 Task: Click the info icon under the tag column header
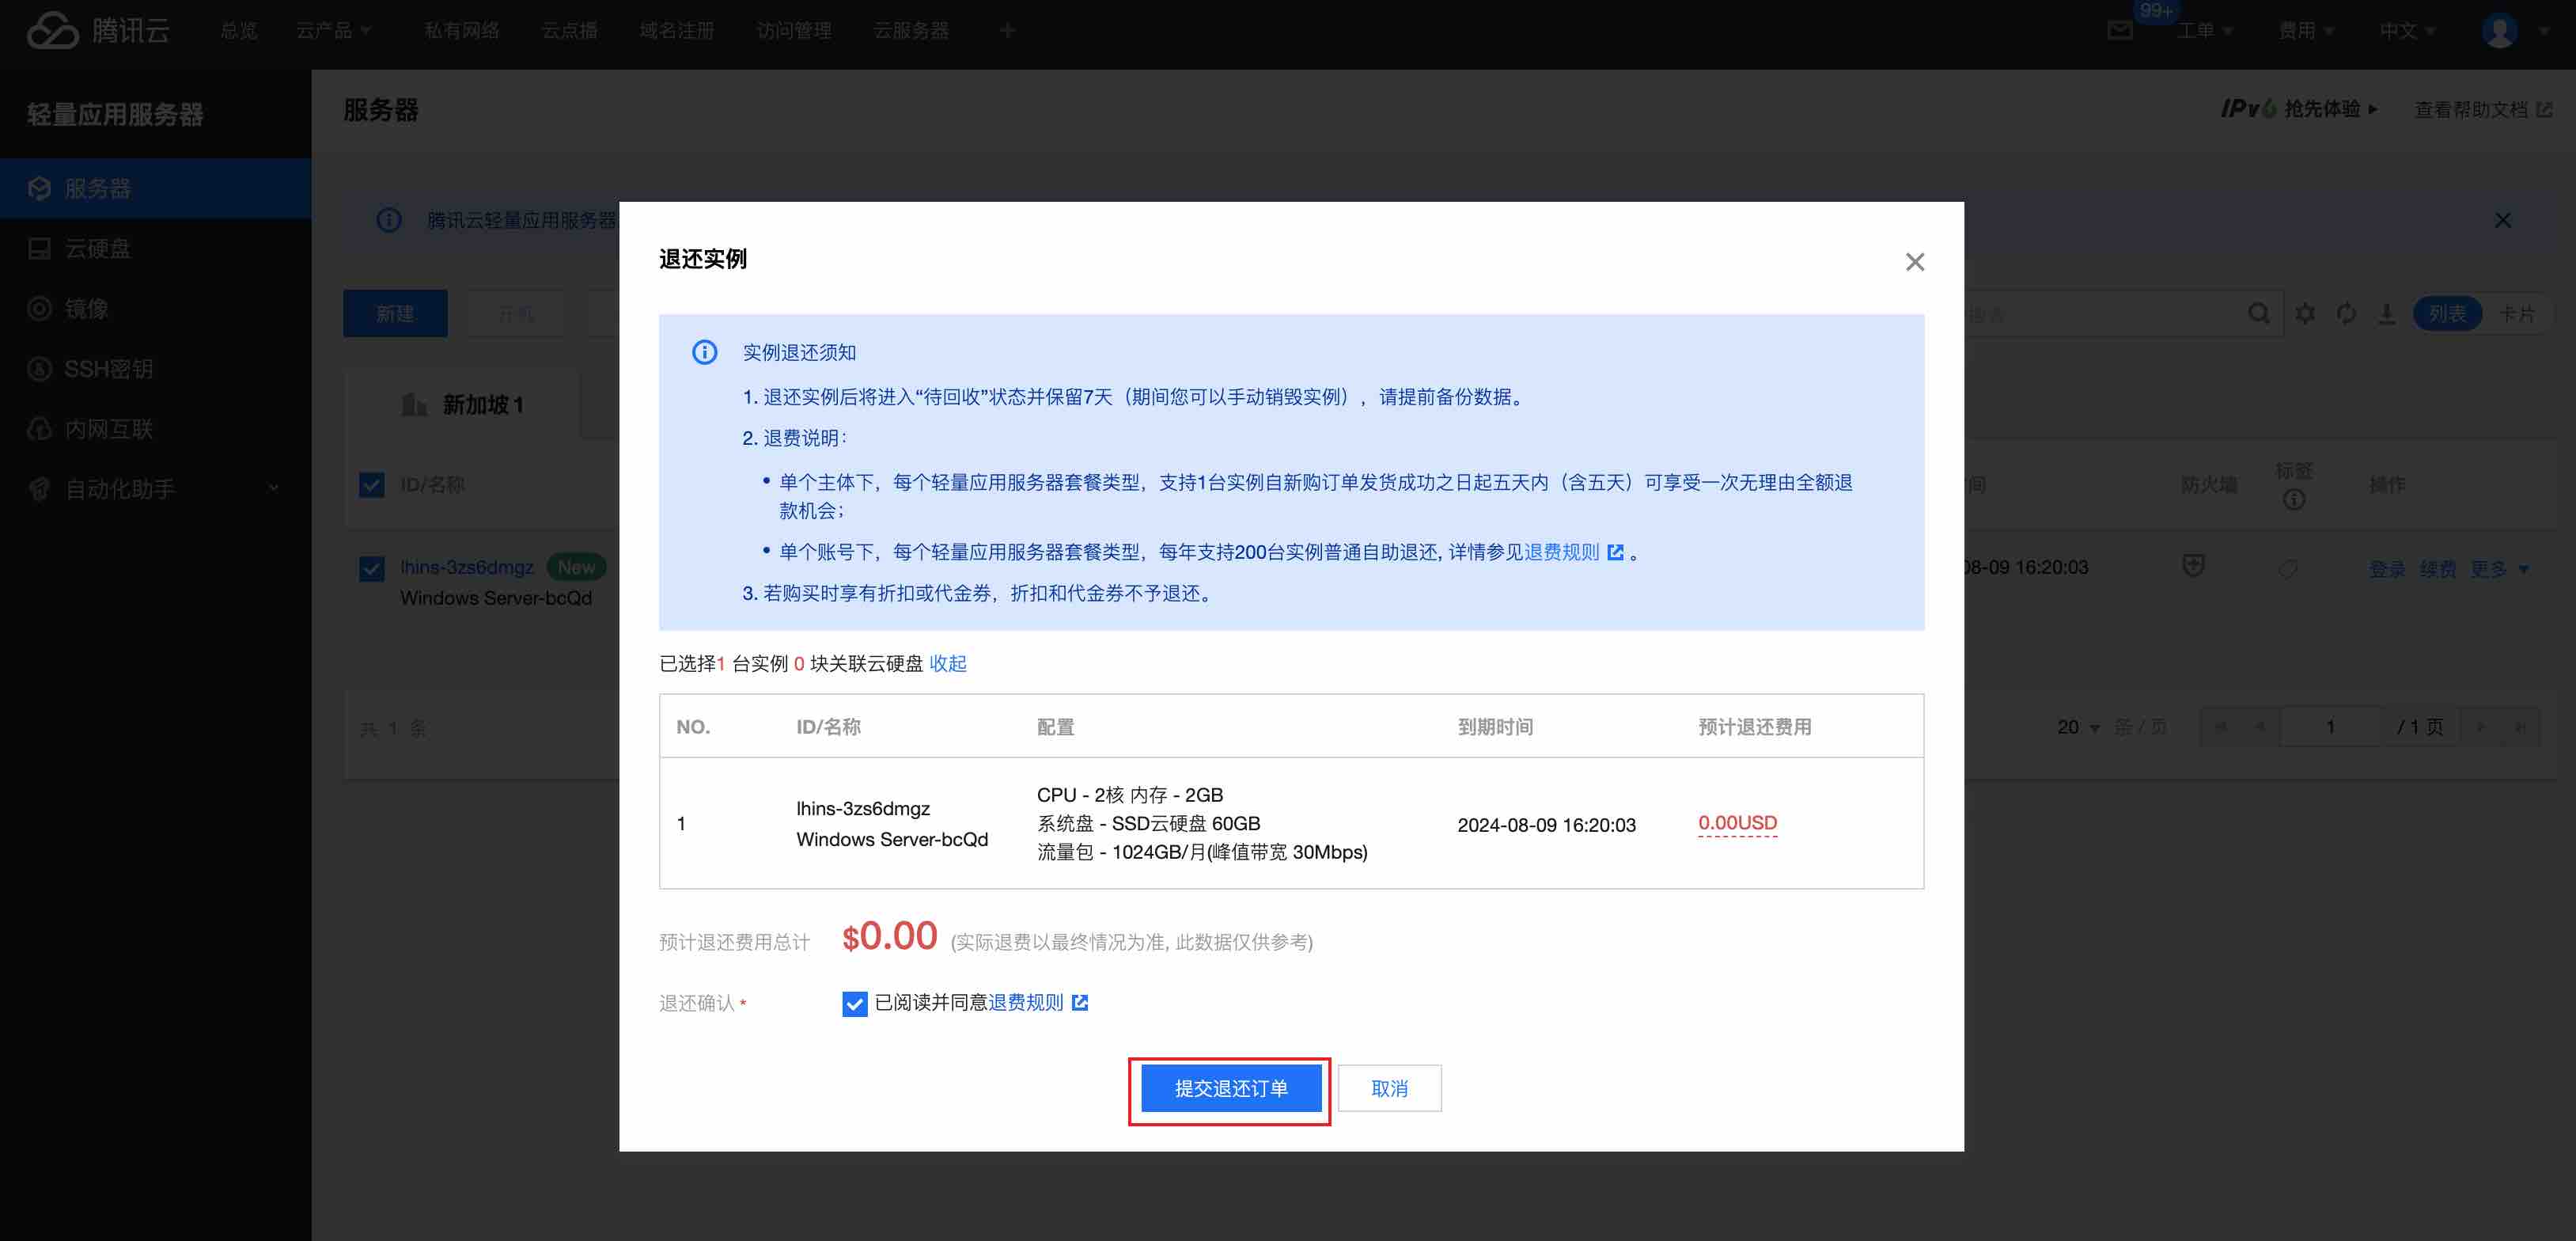2294,499
